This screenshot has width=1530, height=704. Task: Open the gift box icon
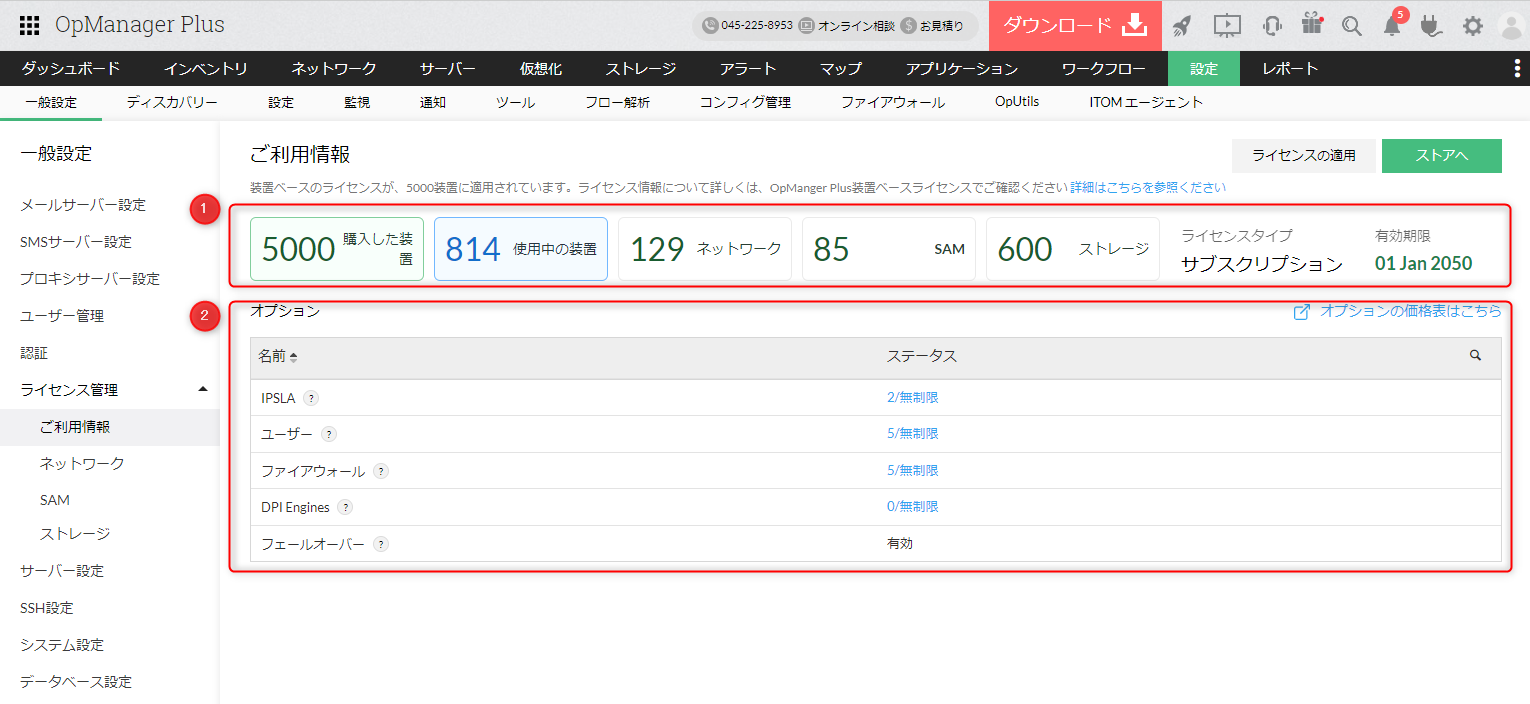[1312, 24]
